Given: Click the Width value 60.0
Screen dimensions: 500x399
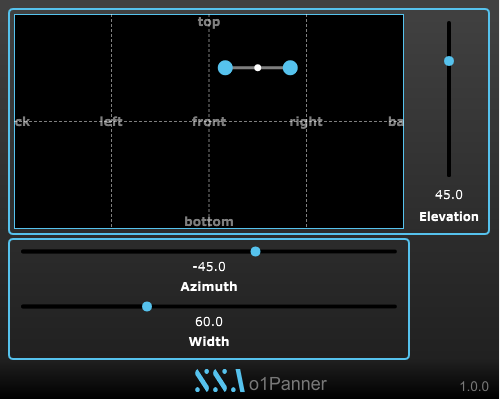Looking at the screenshot, I should point(209,322).
